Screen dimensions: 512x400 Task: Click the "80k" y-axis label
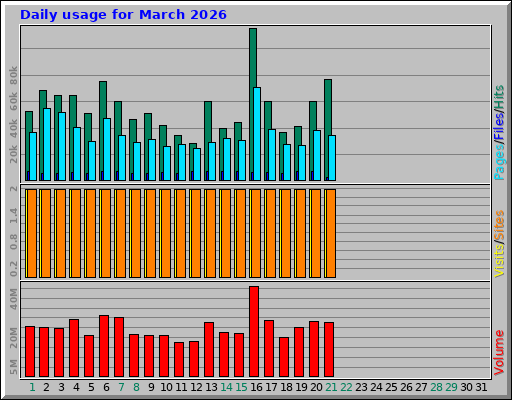click(x=13, y=75)
